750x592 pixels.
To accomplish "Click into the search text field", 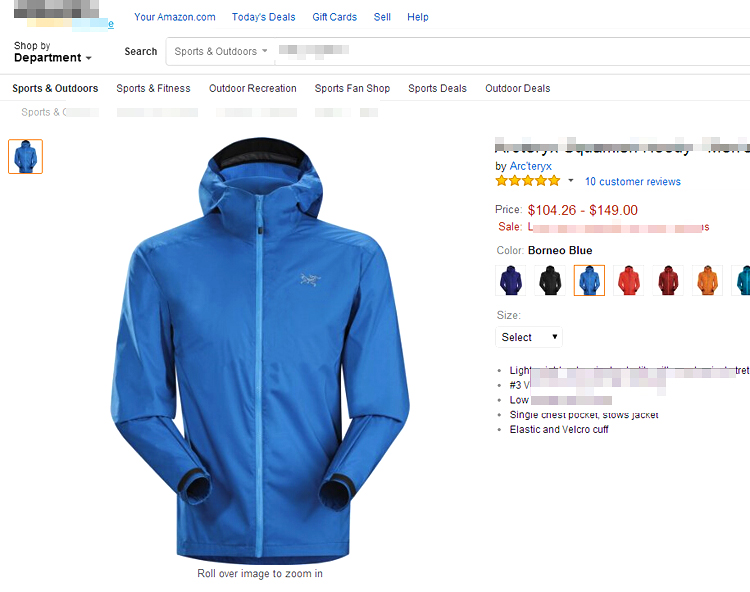I will [x=512, y=51].
